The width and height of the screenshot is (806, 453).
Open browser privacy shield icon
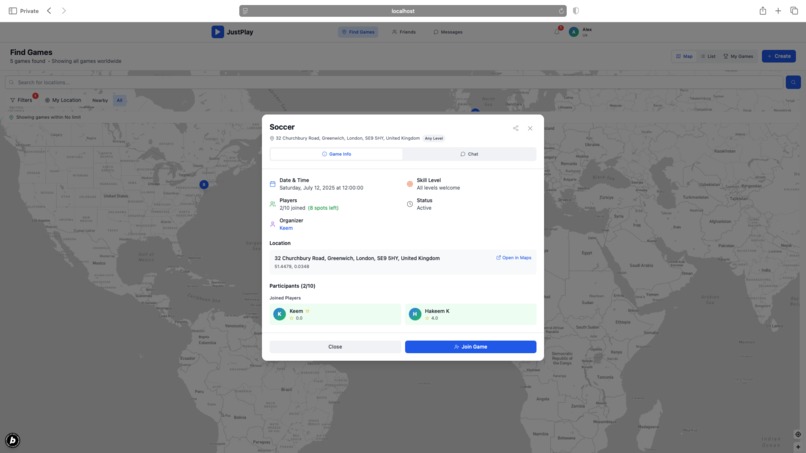[x=576, y=11]
